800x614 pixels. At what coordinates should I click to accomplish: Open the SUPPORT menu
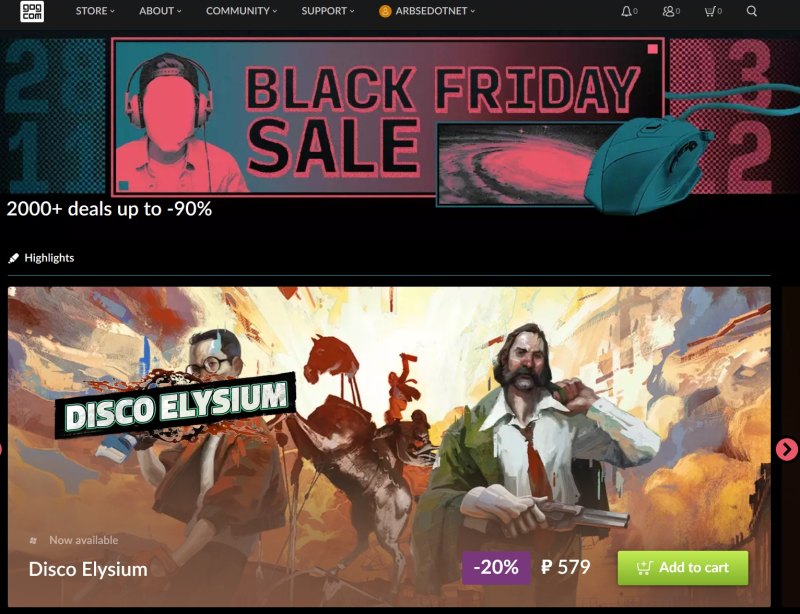click(328, 11)
